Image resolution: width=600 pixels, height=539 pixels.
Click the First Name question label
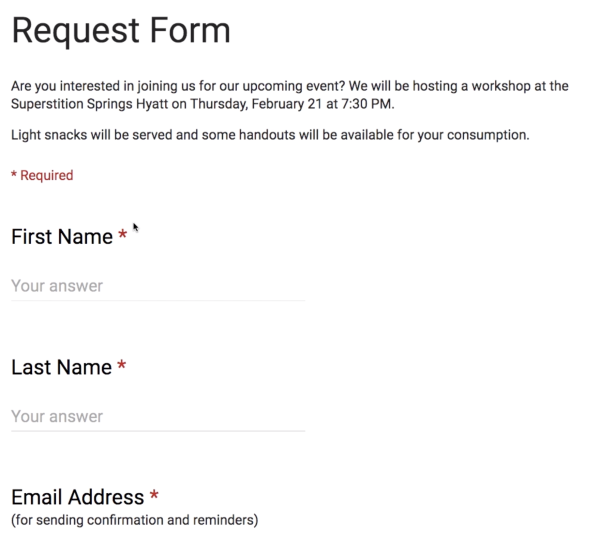[62, 236]
